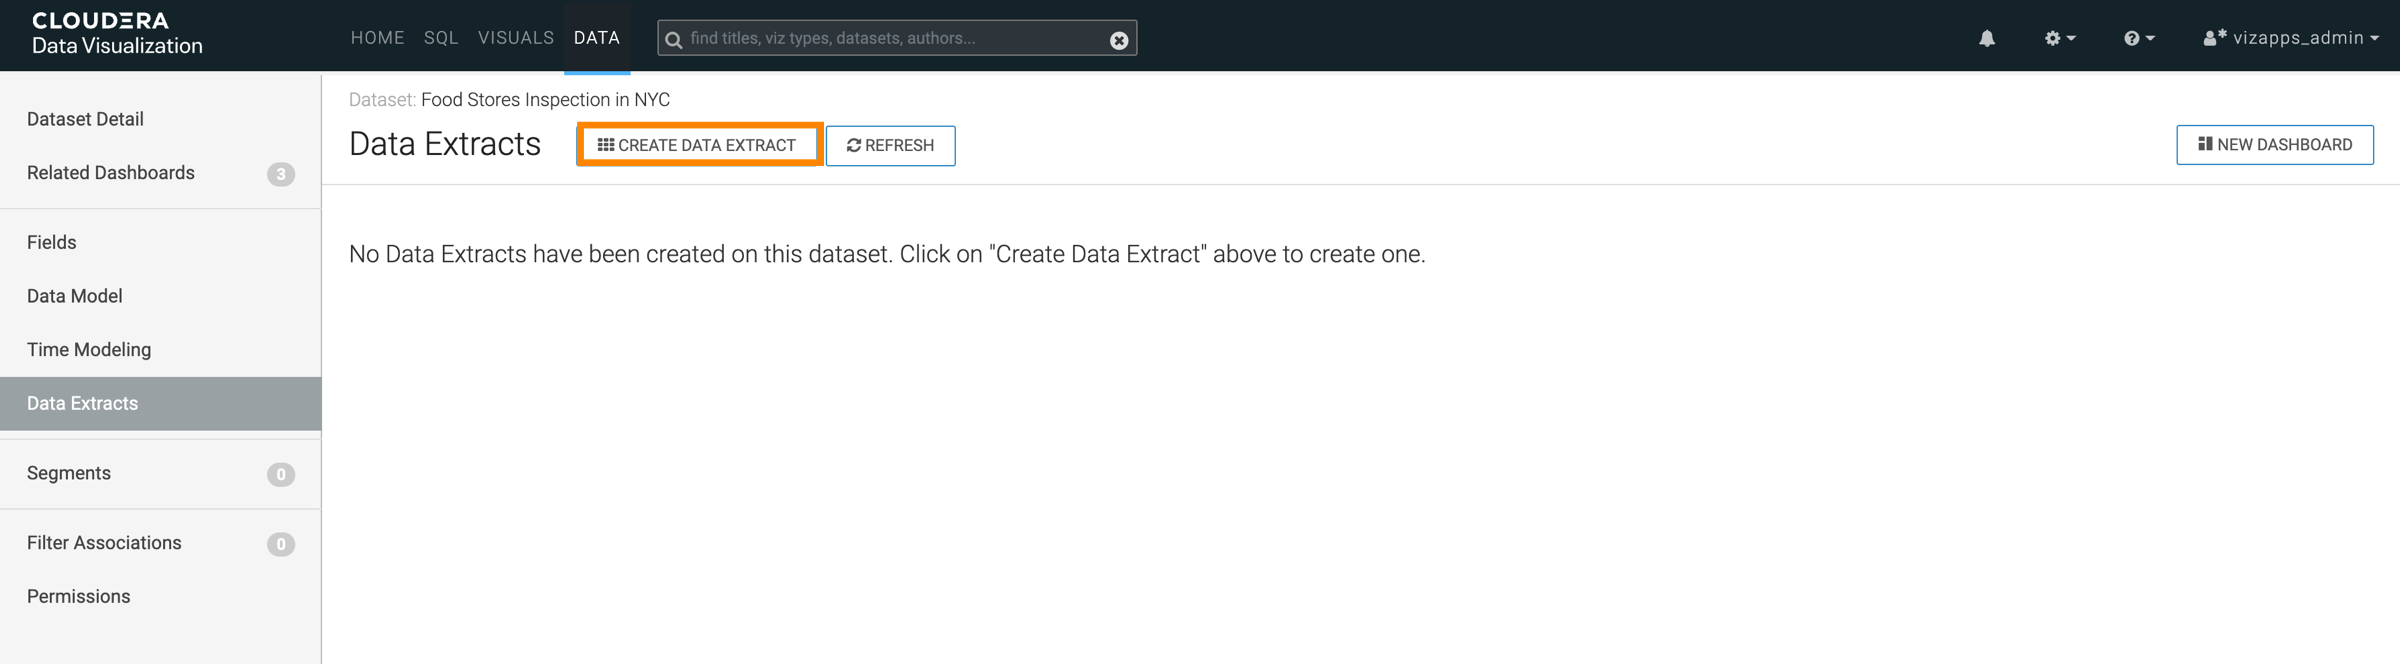
Task: Focus the search titles input field
Action: [895, 38]
